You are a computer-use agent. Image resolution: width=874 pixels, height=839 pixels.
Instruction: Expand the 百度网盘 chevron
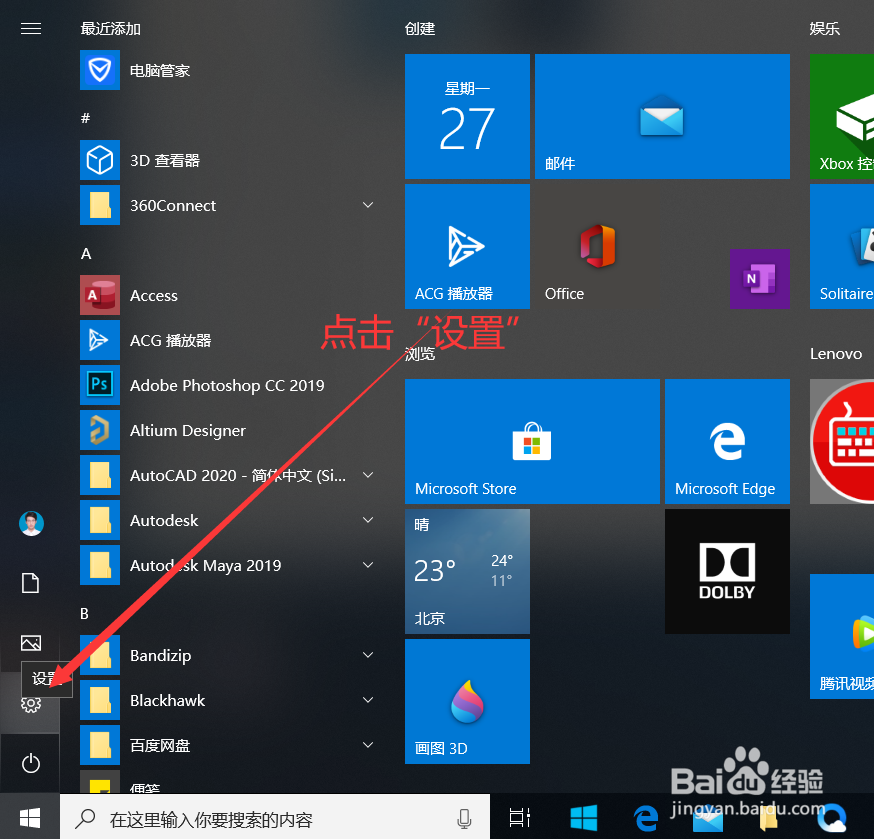click(x=368, y=745)
